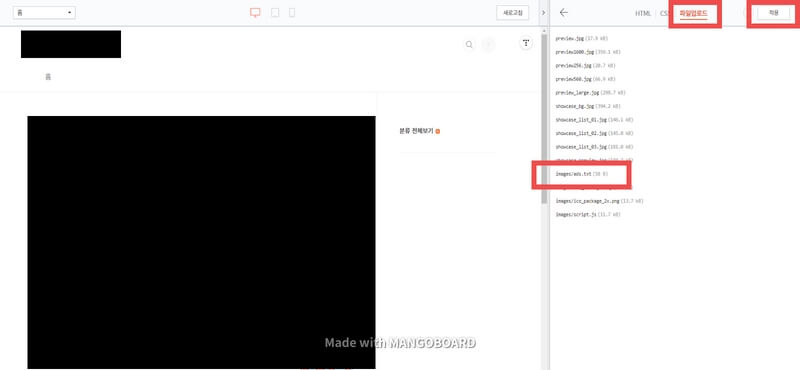Click the round T icon in blog header

pos(526,43)
